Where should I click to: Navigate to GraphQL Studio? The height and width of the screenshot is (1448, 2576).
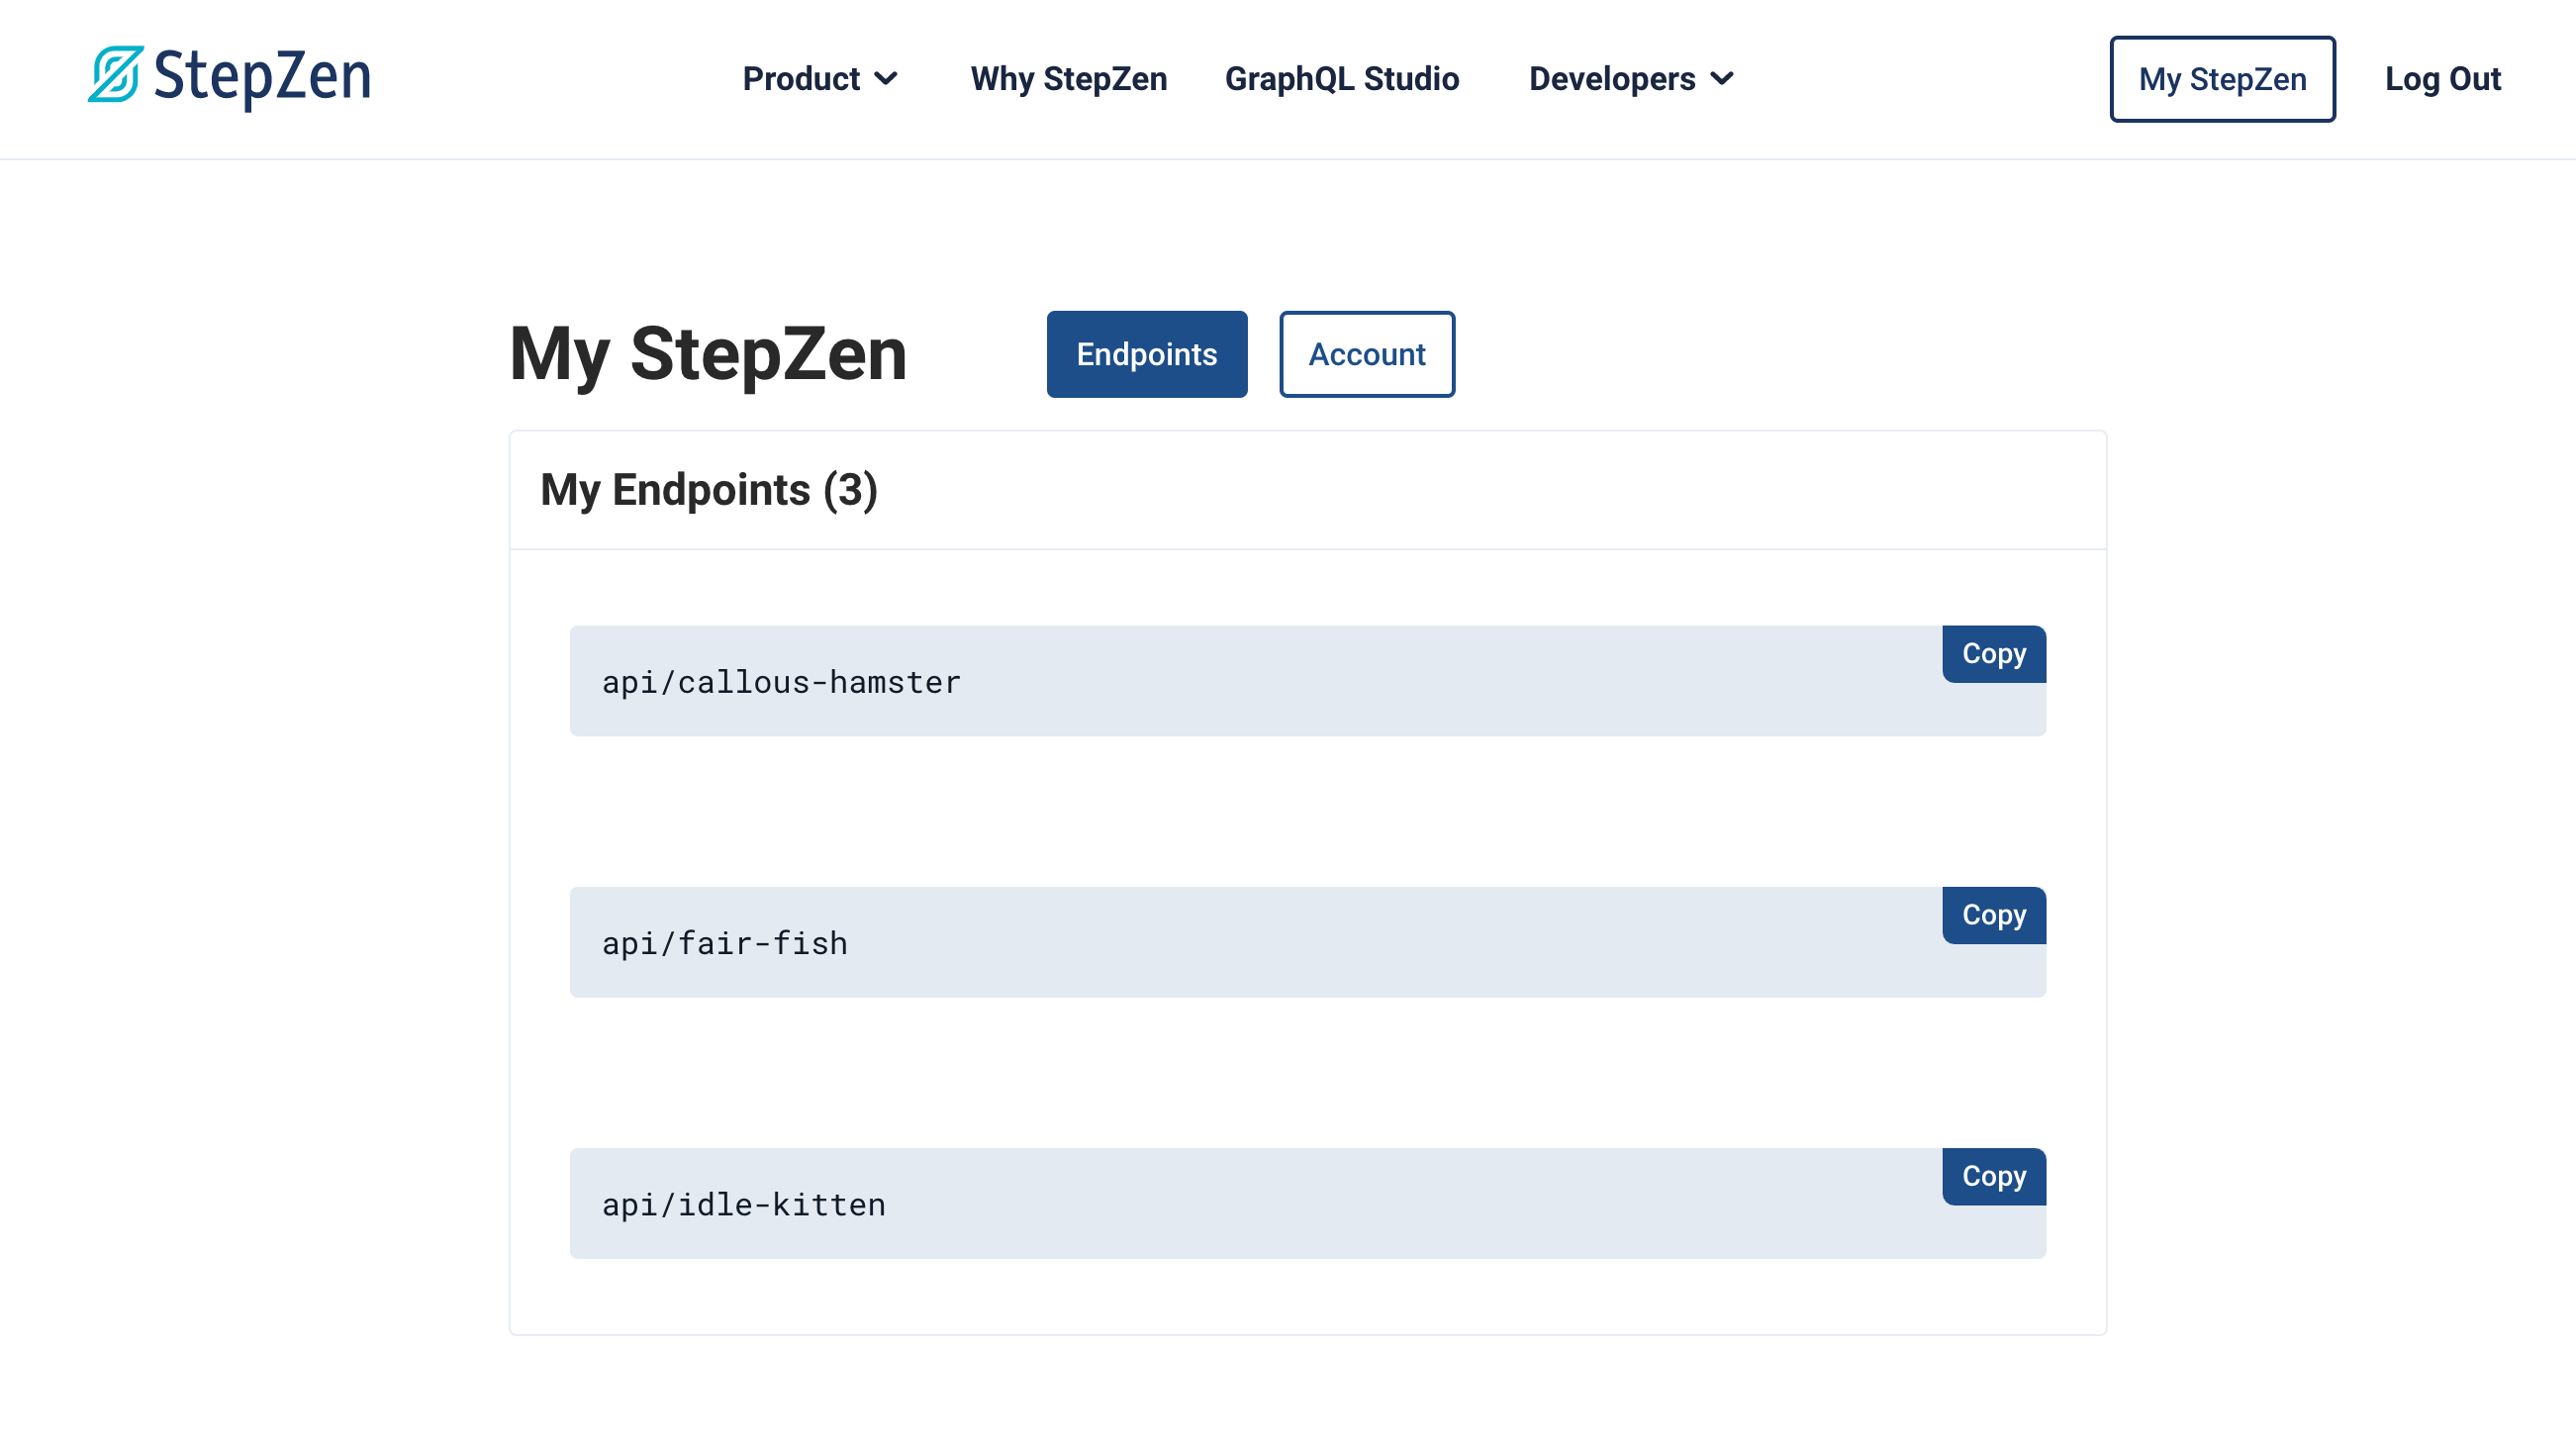[1343, 78]
